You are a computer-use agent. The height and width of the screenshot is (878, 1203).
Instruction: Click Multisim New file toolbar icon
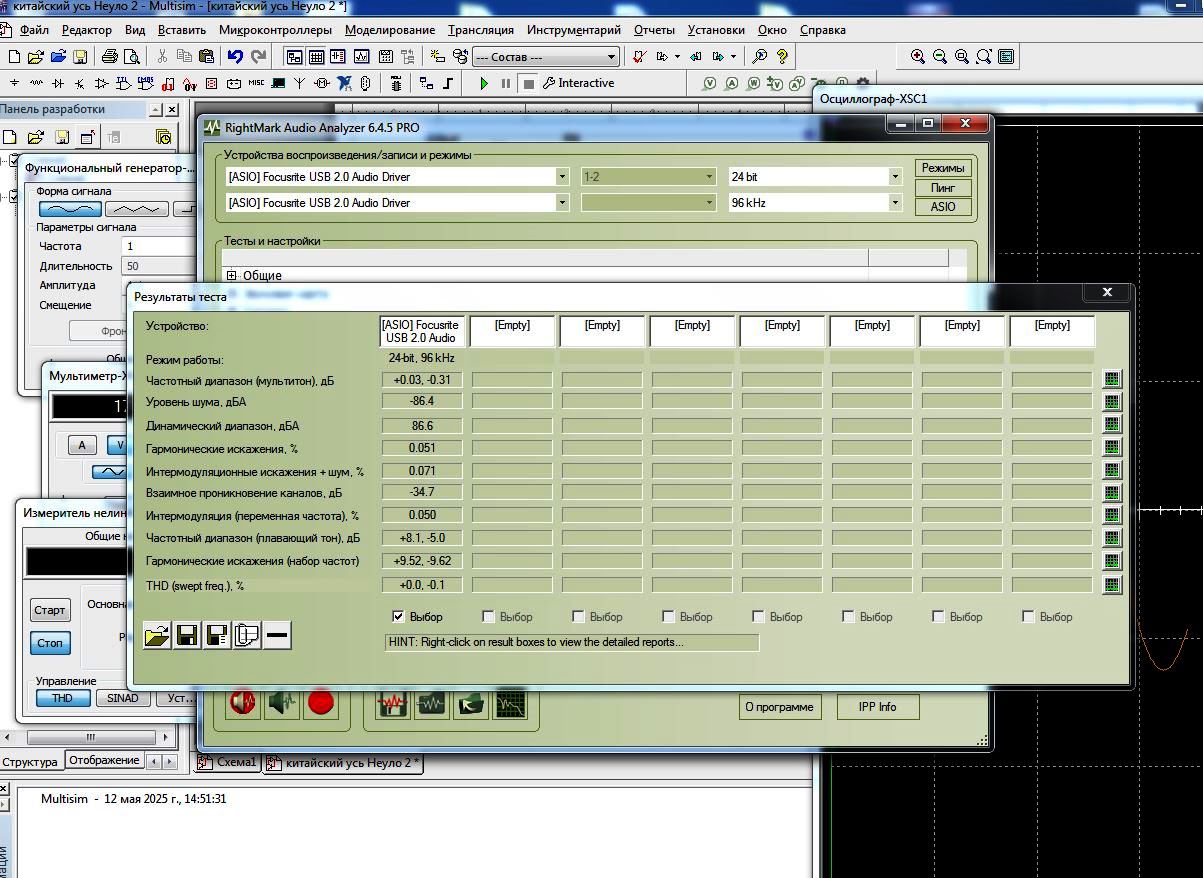point(13,57)
